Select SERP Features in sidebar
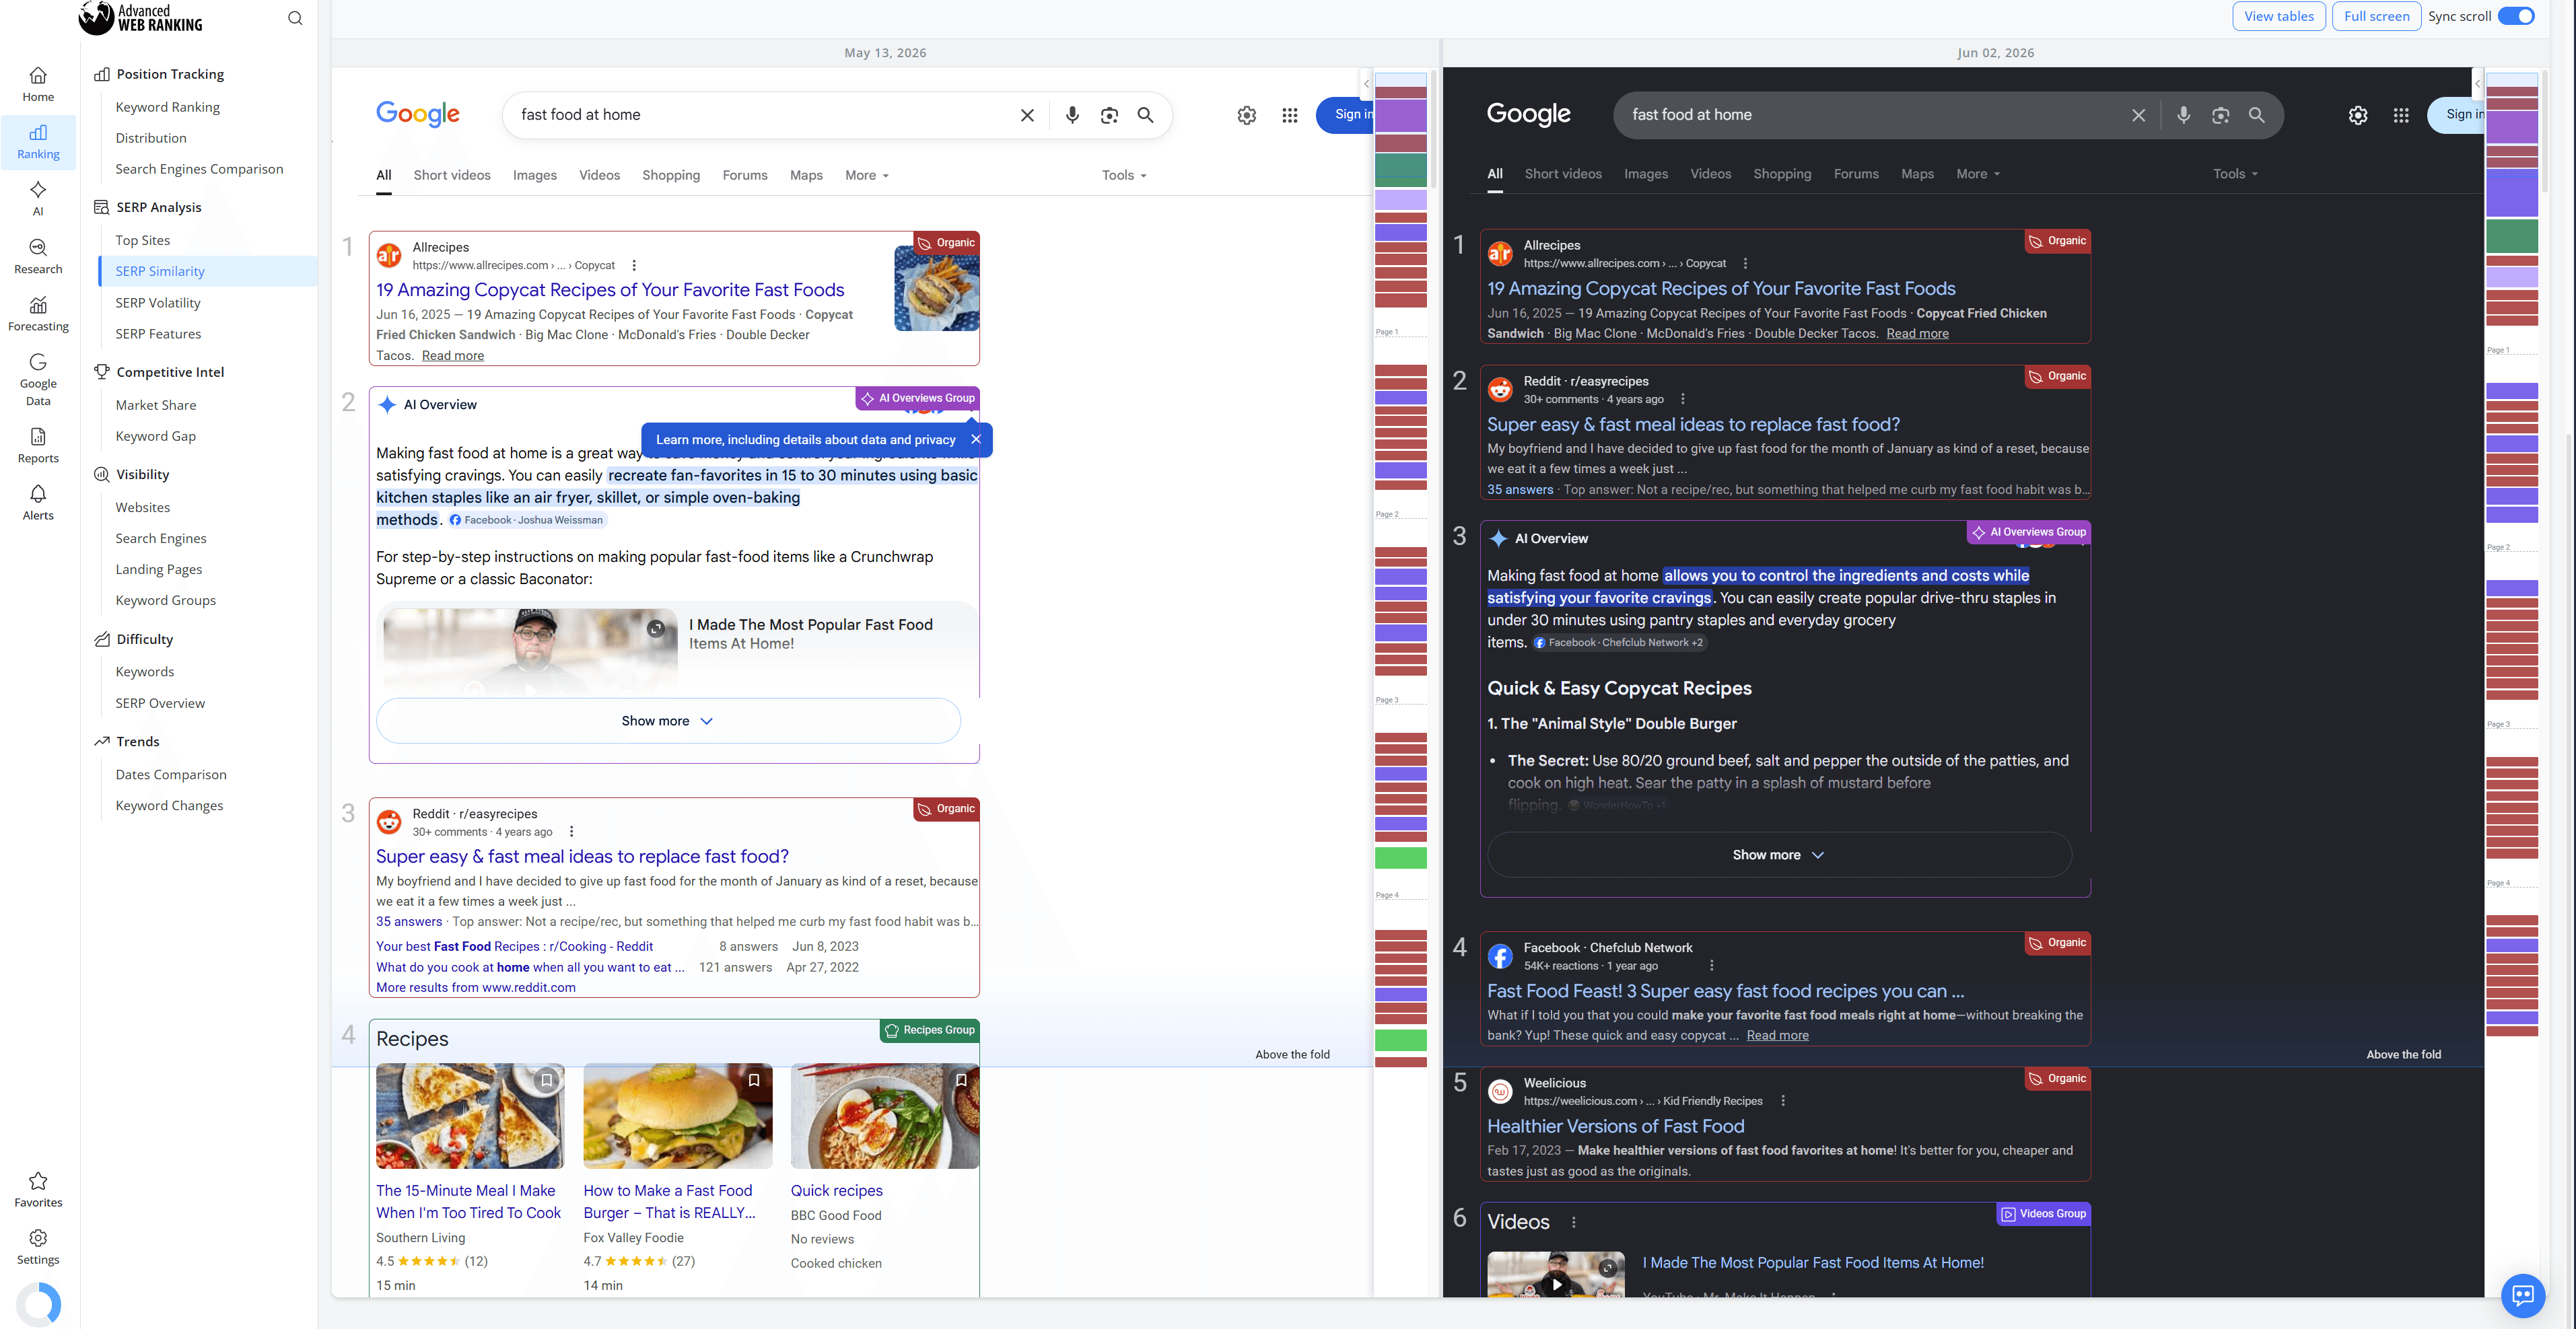 (158, 334)
